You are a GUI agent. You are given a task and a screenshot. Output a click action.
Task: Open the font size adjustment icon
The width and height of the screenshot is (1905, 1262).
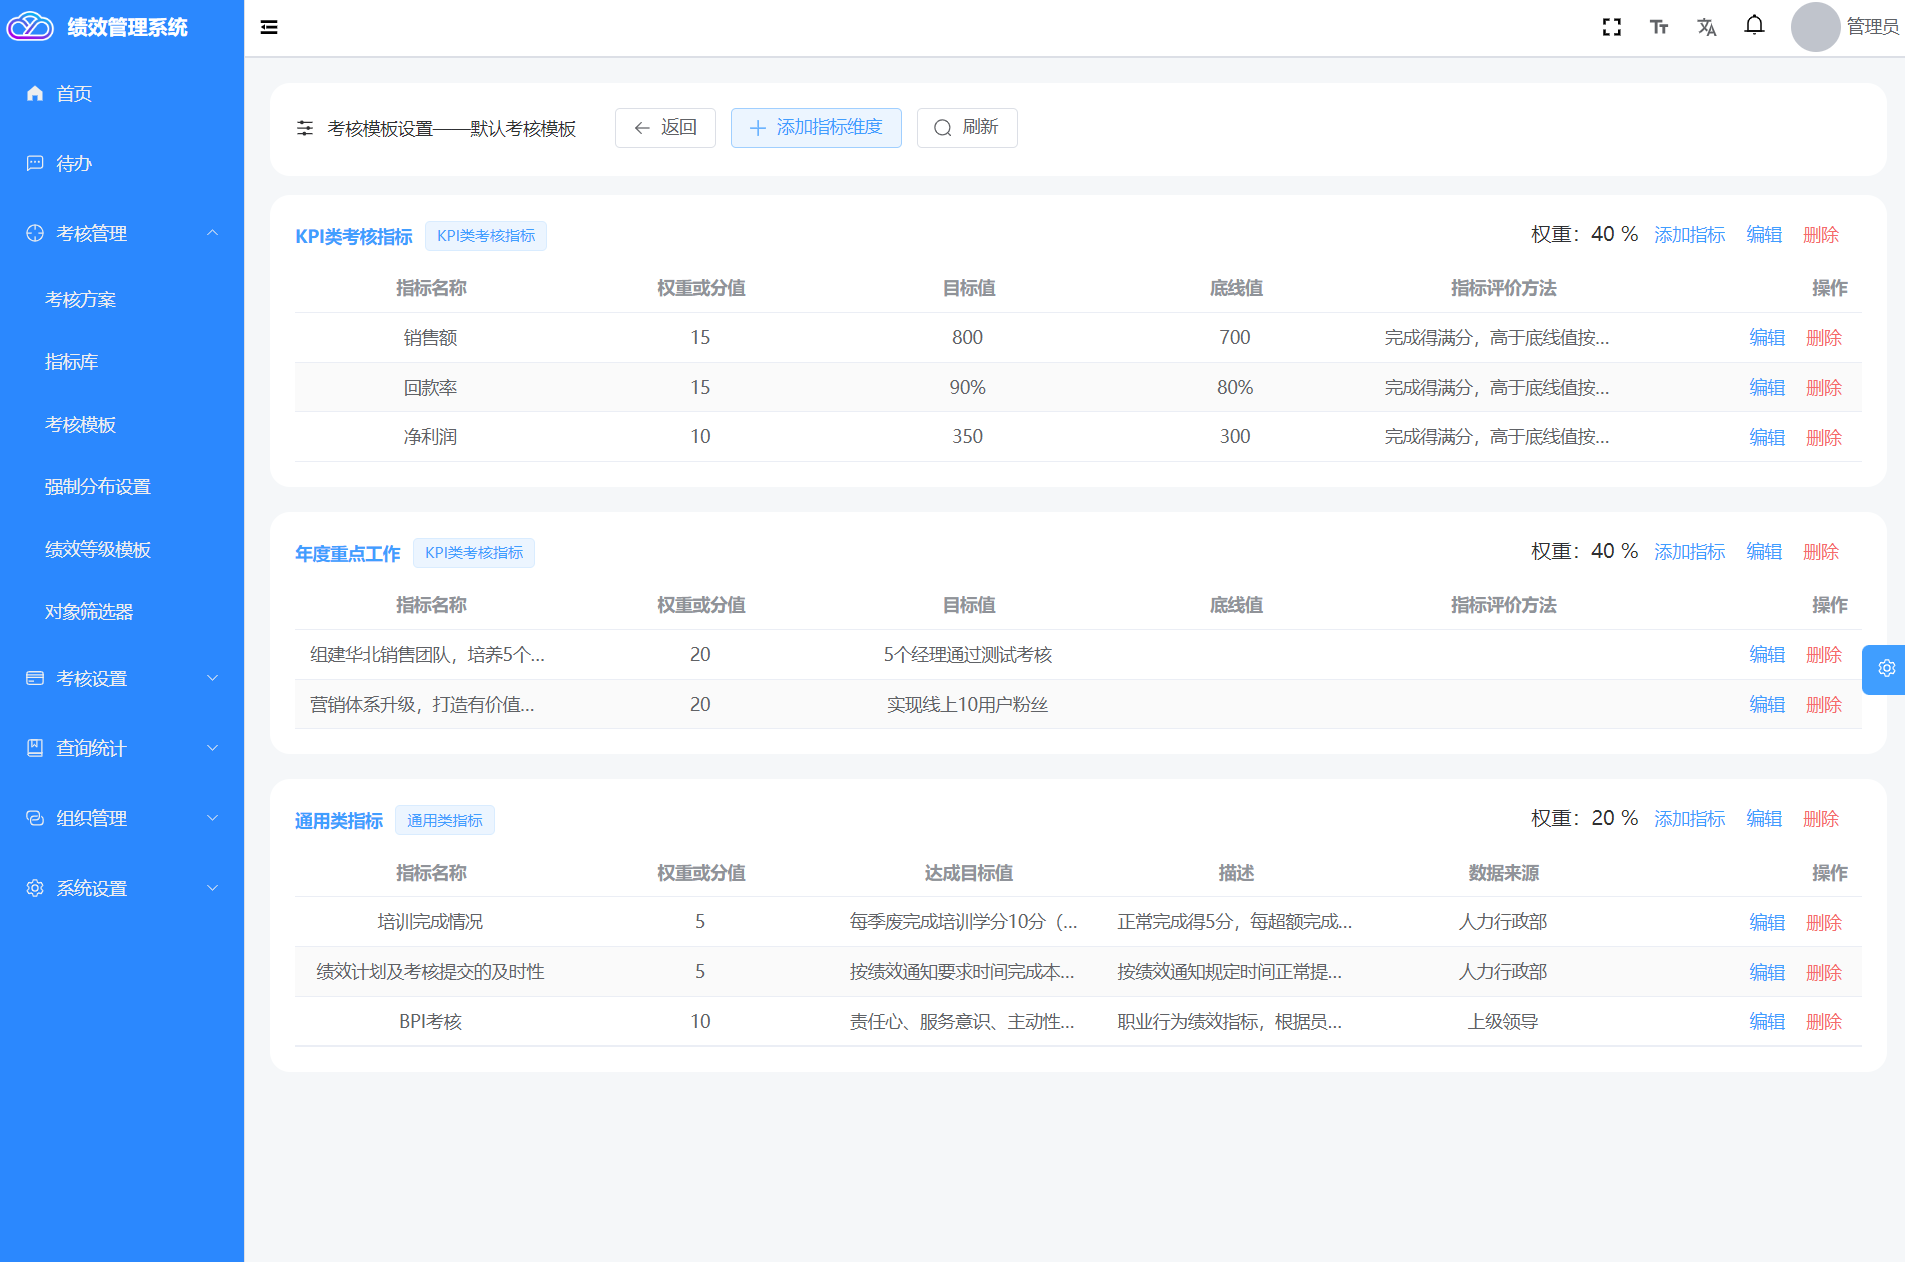pos(1659,27)
